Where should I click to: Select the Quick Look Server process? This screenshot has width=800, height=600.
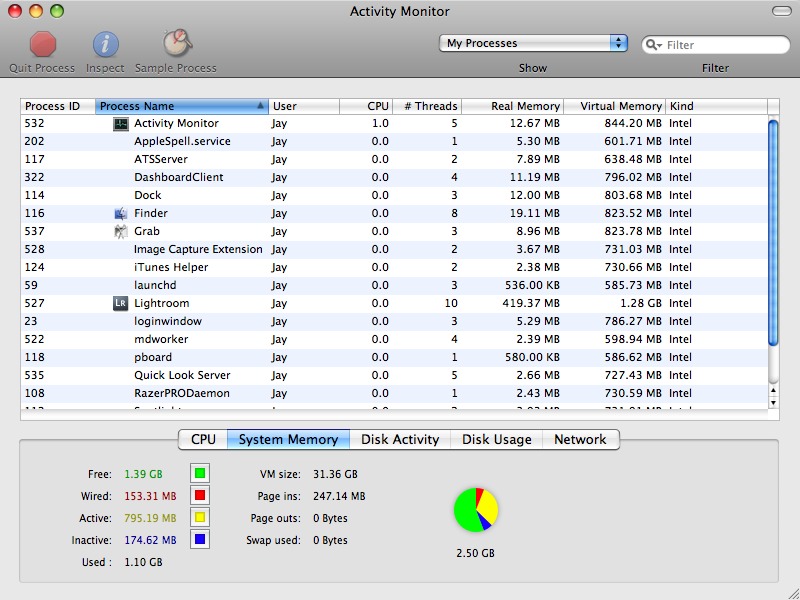click(x=394, y=376)
